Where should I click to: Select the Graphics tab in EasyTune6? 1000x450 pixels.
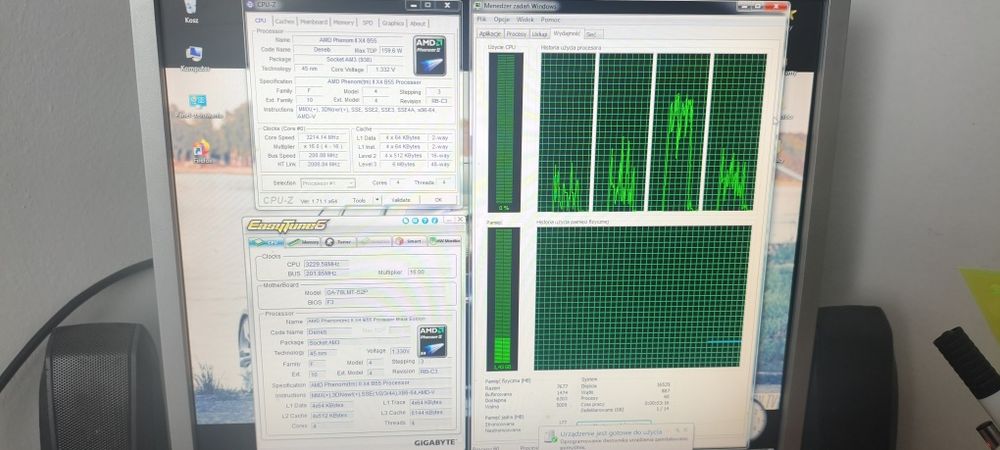374,242
